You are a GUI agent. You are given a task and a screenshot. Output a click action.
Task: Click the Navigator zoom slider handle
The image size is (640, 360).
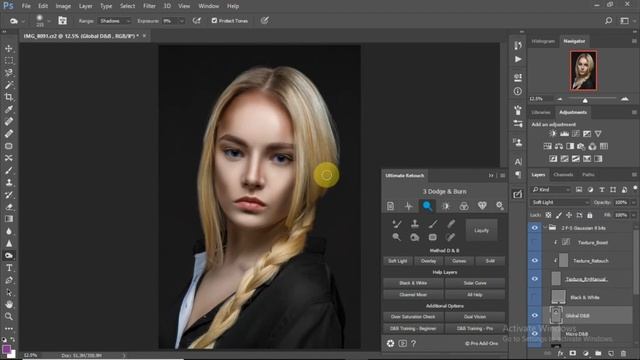point(585,100)
